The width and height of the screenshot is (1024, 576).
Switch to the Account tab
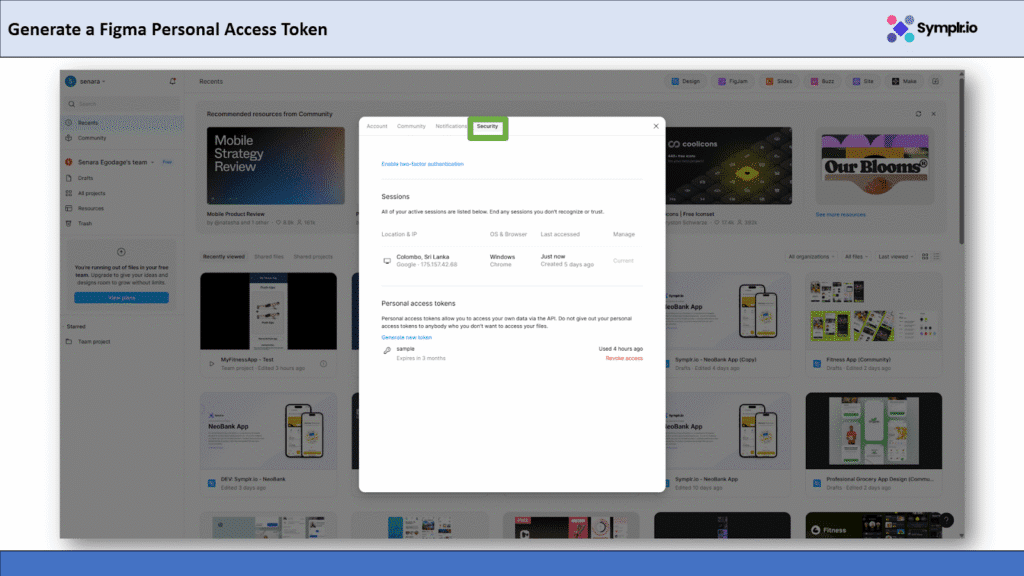[376, 127]
